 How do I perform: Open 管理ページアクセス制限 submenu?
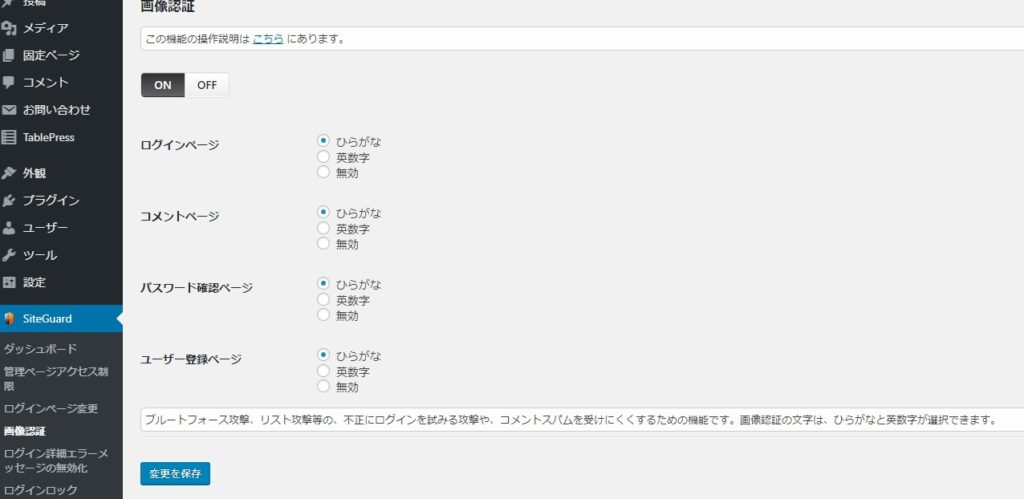coord(56,379)
